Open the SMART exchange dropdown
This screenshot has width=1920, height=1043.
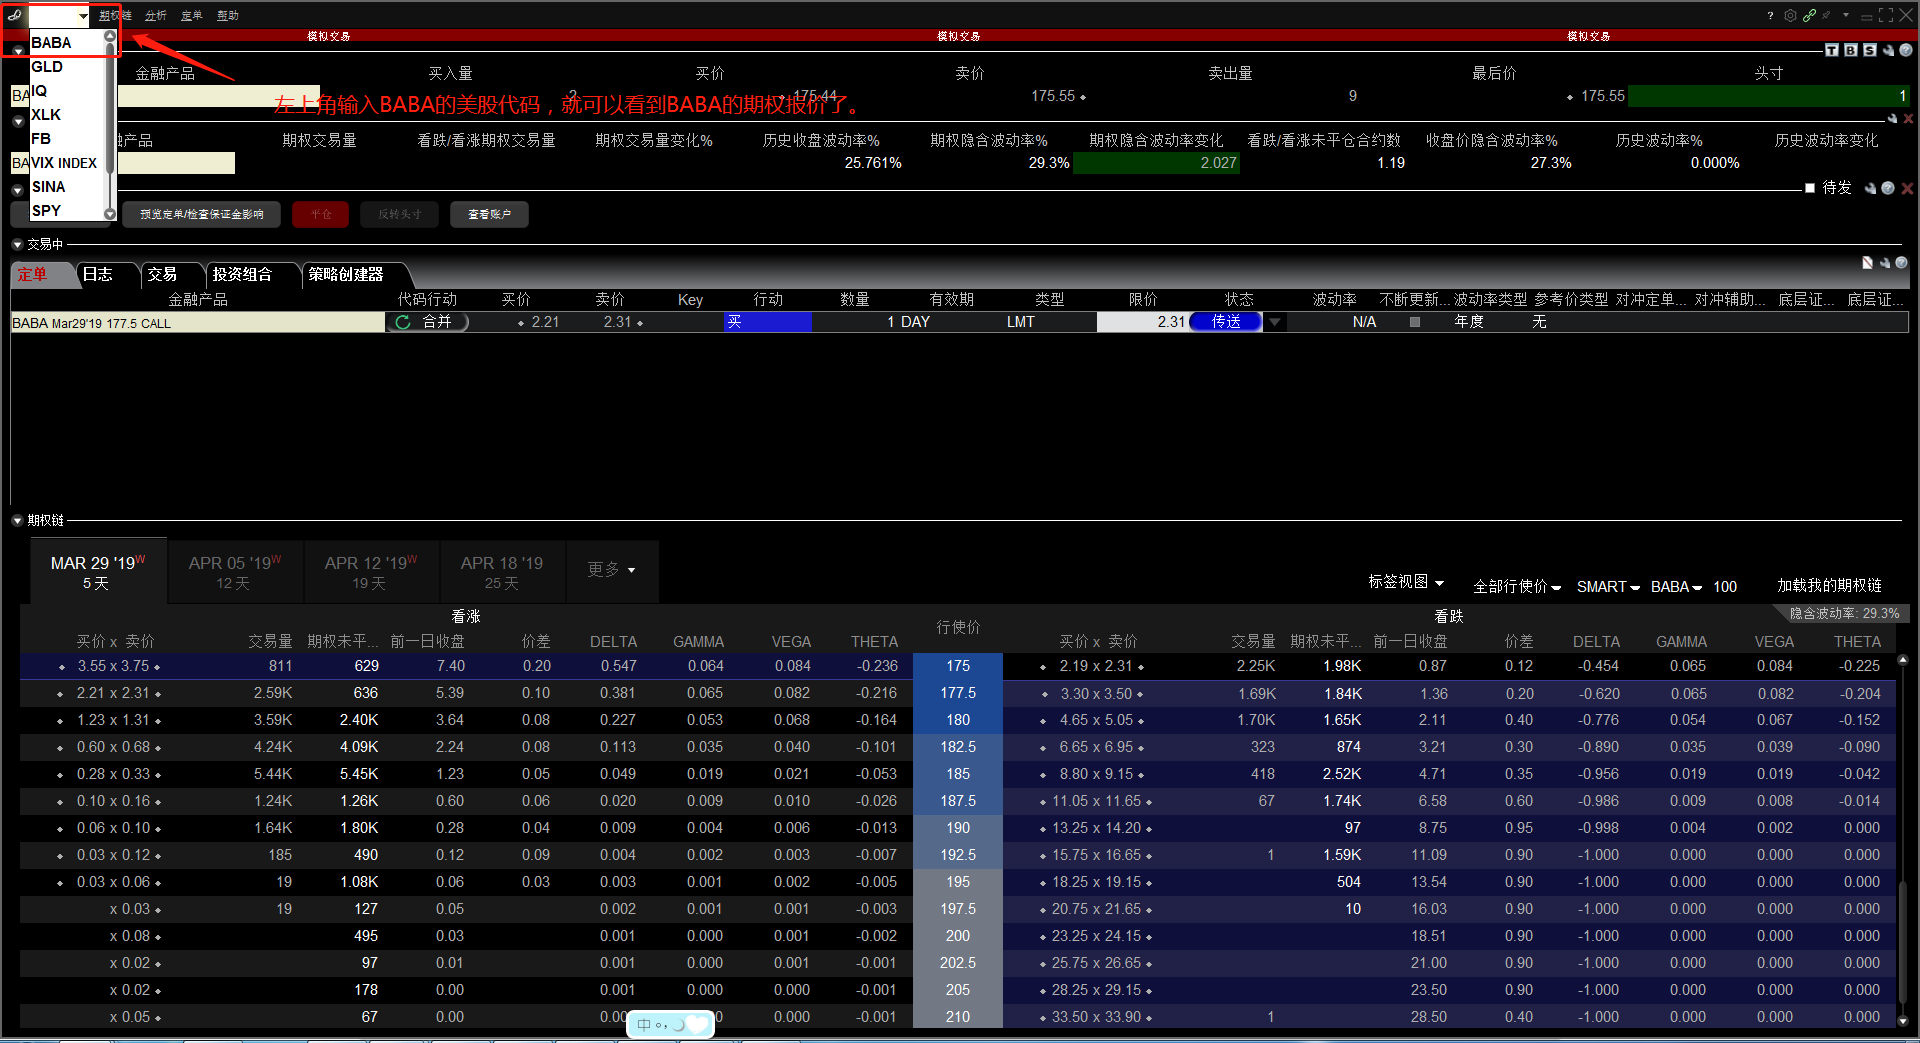click(x=1608, y=587)
